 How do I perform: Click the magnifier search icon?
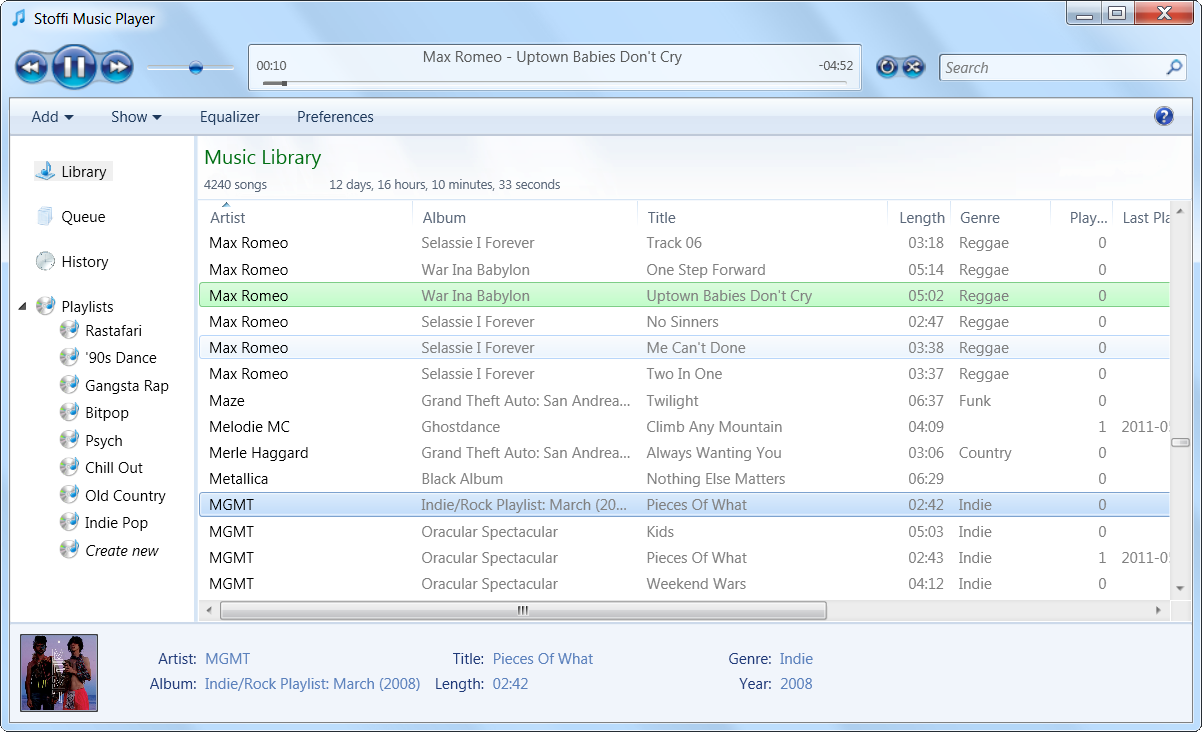tap(1175, 67)
